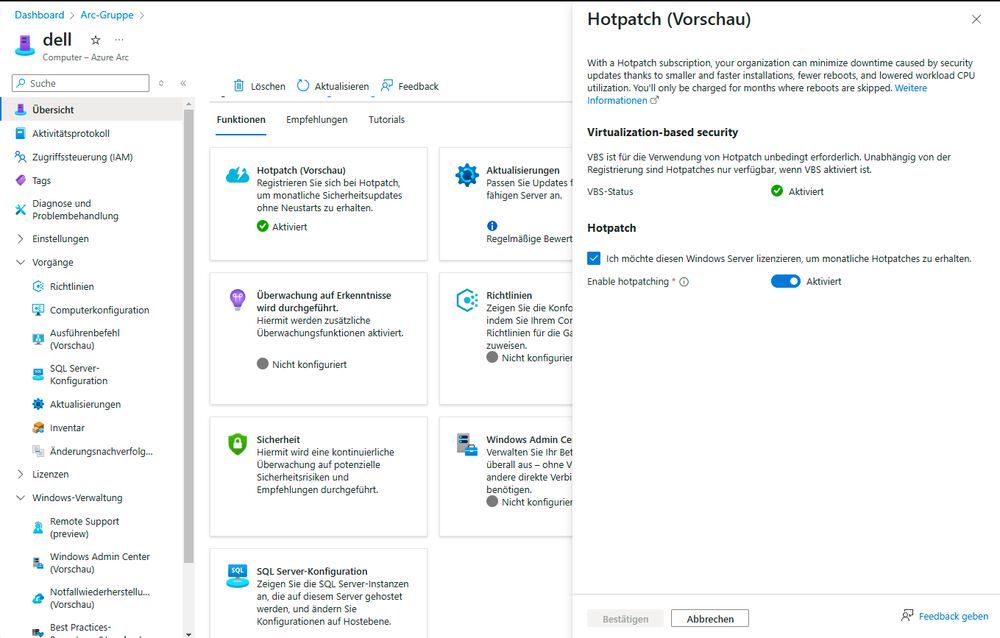Click the Löschen toolbar button
The image size is (1000, 638).
(x=259, y=86)
